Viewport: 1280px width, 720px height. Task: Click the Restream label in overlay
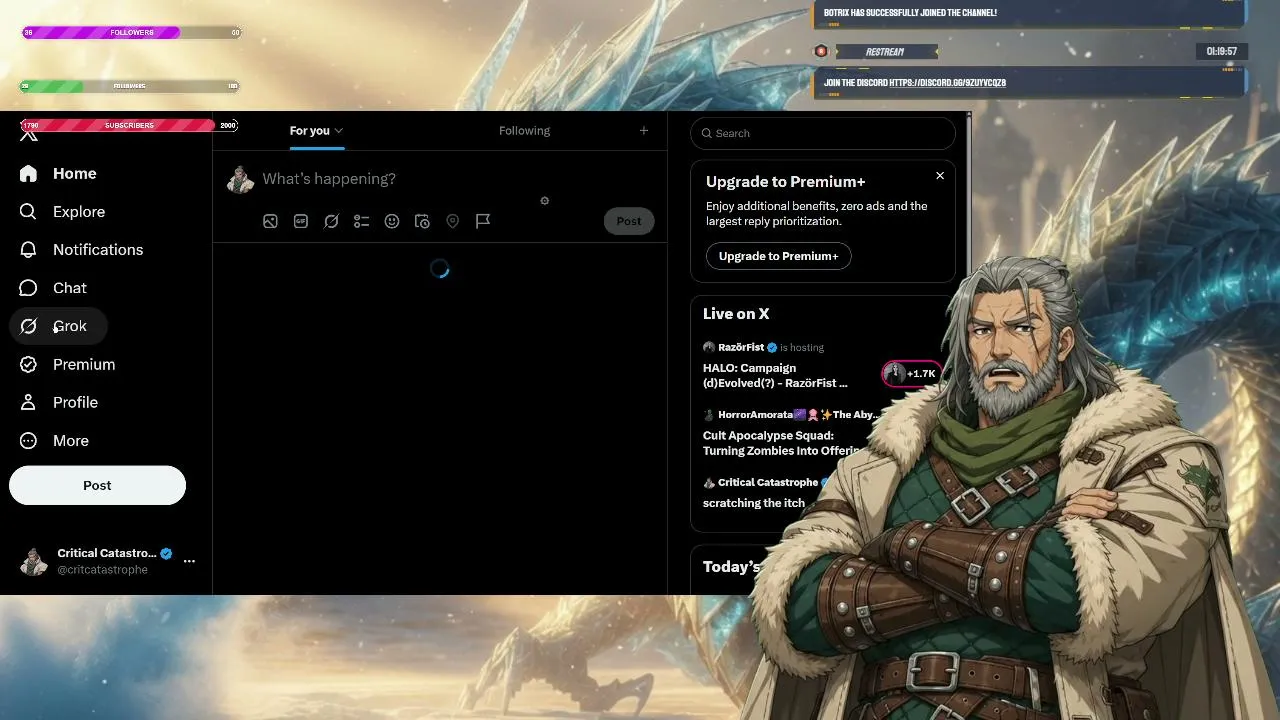(884, 52)
